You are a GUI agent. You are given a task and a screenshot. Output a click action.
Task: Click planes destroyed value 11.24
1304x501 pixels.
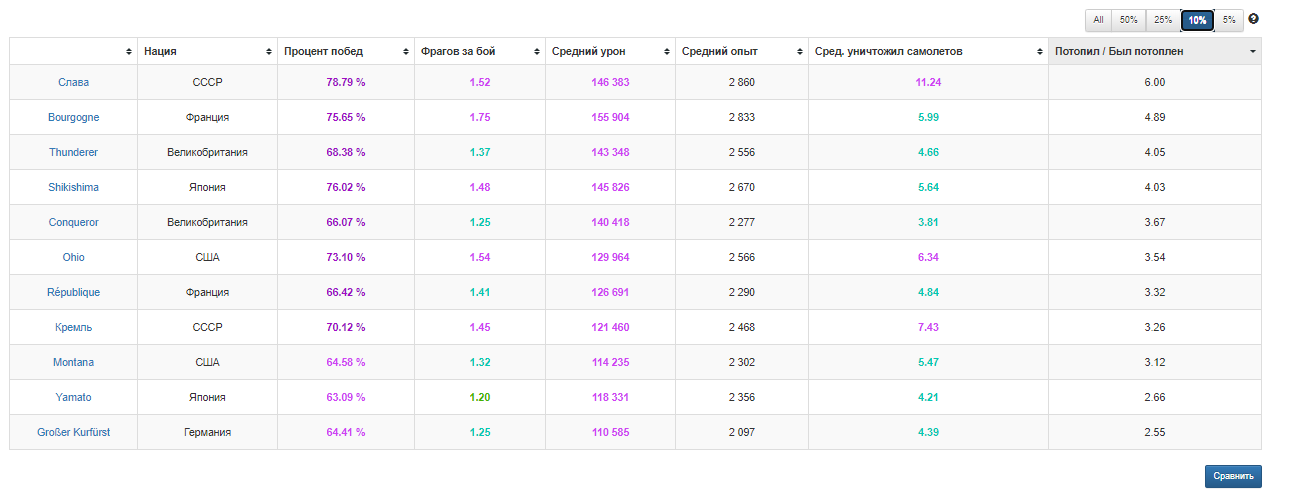928,82
